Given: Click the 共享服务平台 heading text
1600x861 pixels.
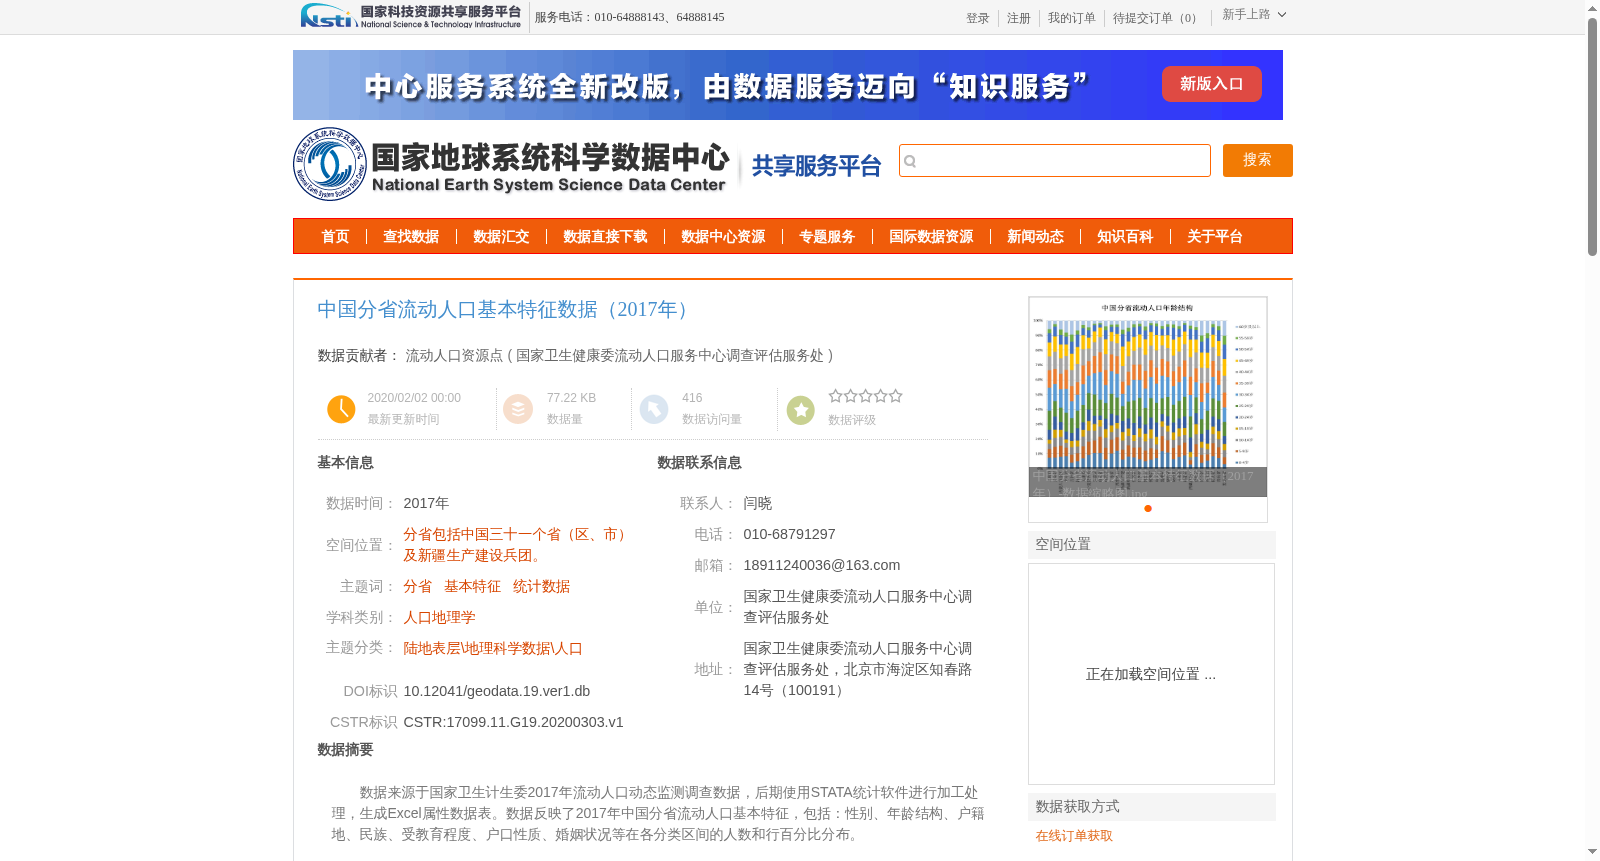Looking at the screenshot, I should click(x=816, y=166).
